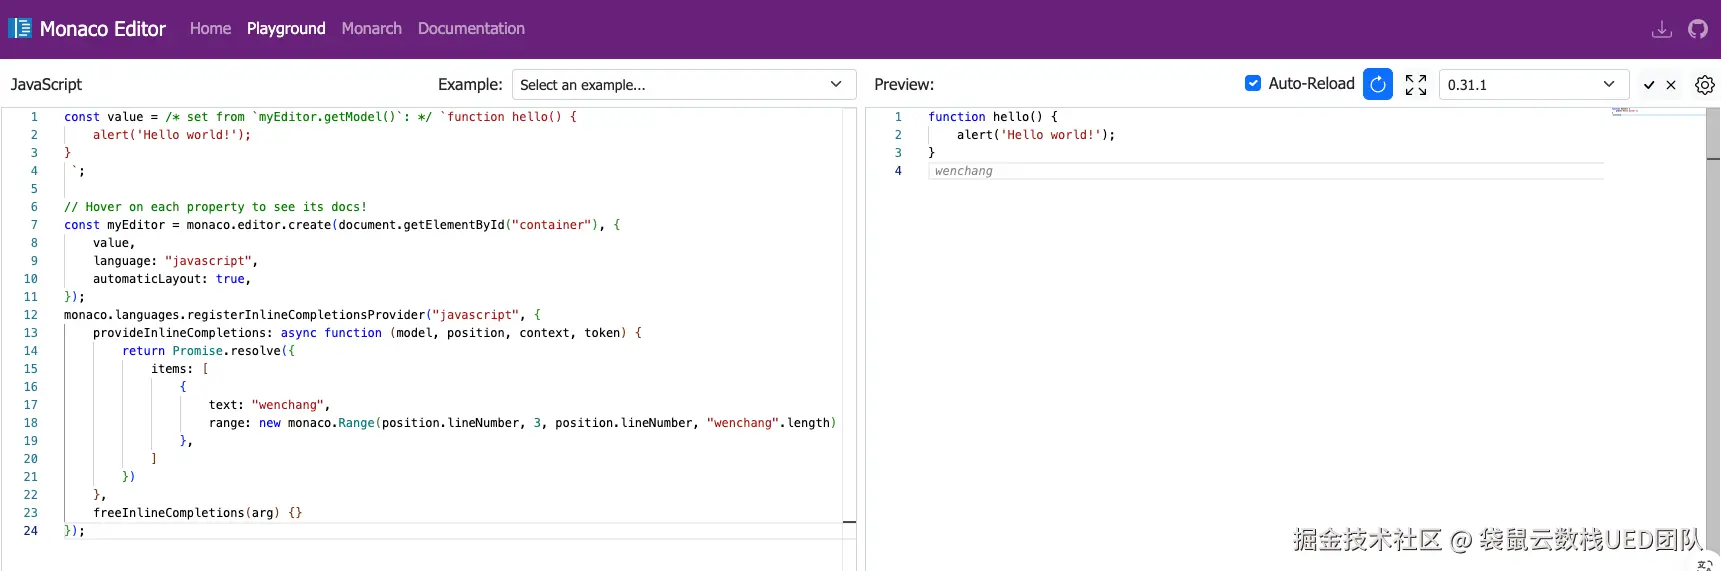Open the GitHub repository icon
Viewport: 1721px width, 571px height.
coord(1698,29)
